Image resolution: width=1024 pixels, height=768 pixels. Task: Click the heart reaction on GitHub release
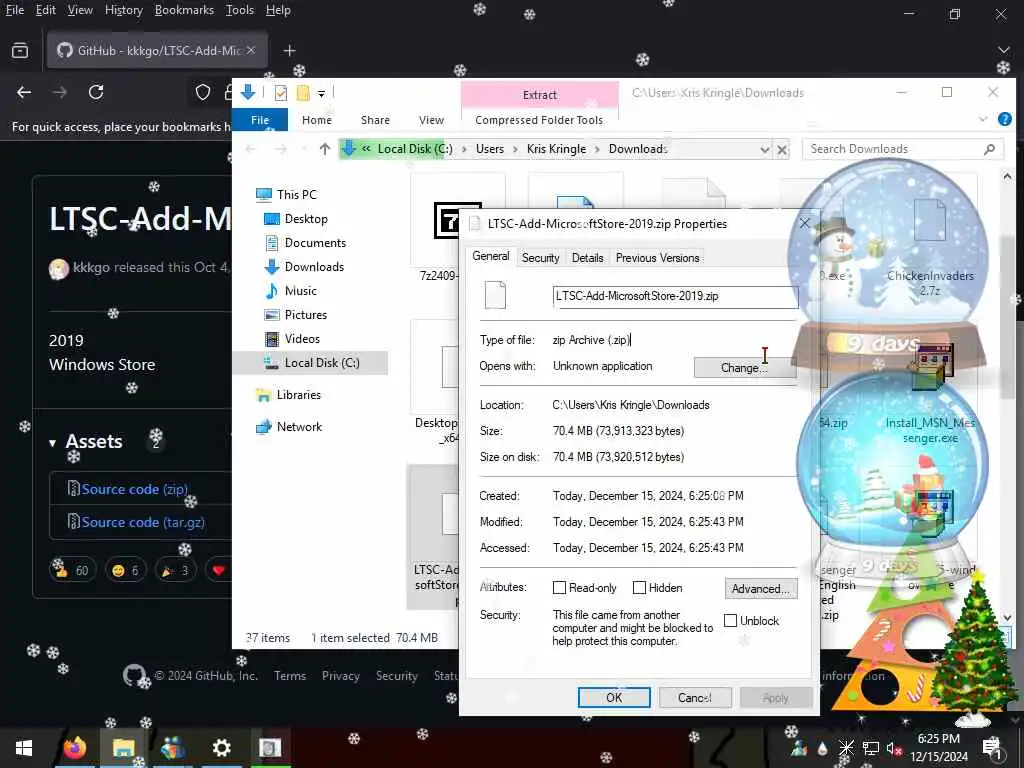219,570
